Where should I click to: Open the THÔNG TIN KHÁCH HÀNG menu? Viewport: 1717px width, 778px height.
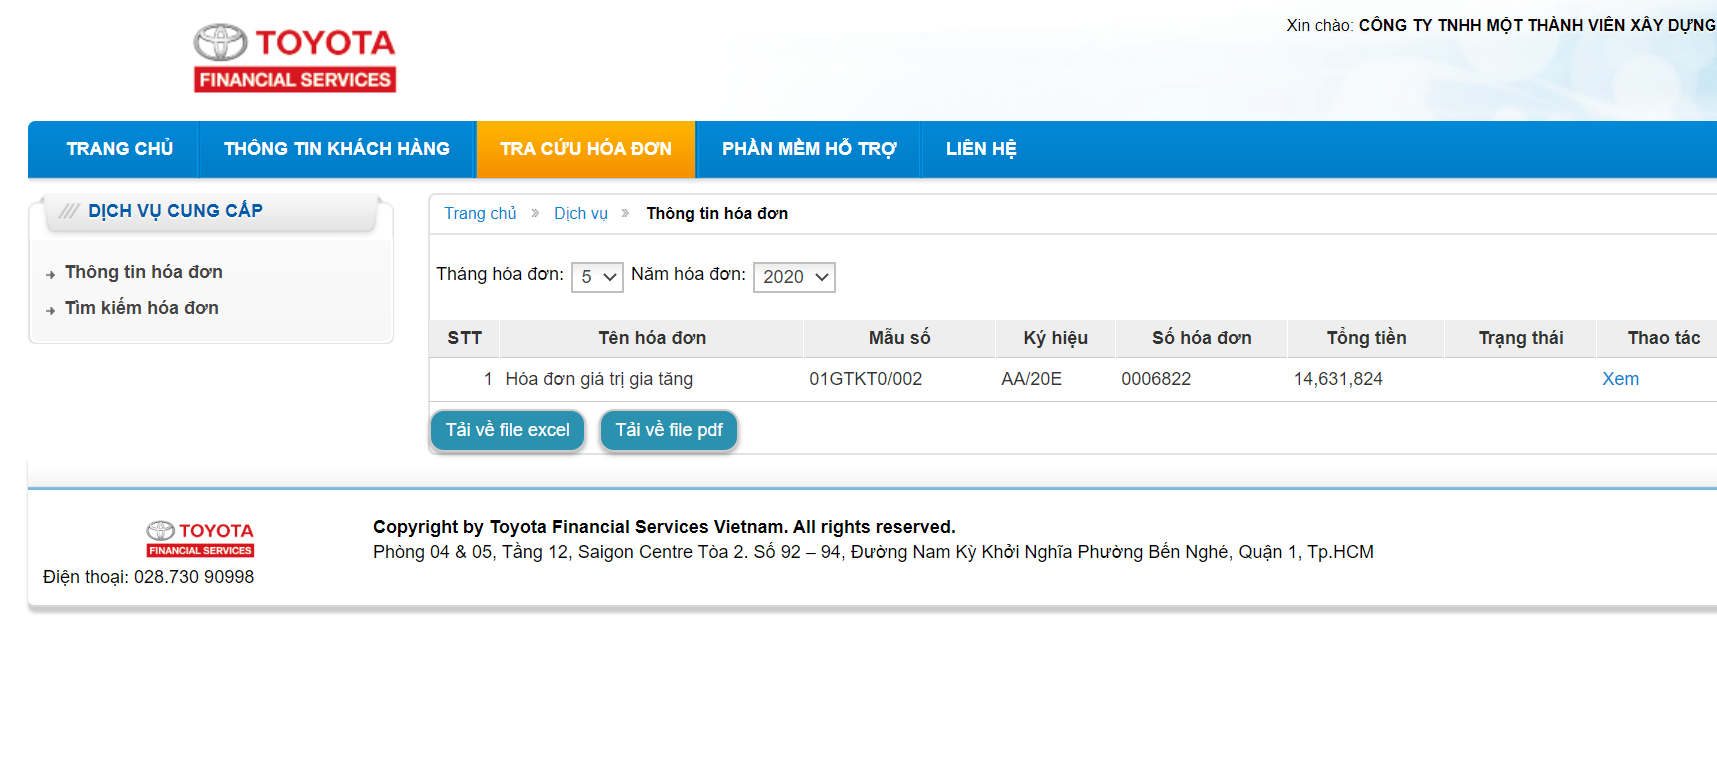(336, 149)
